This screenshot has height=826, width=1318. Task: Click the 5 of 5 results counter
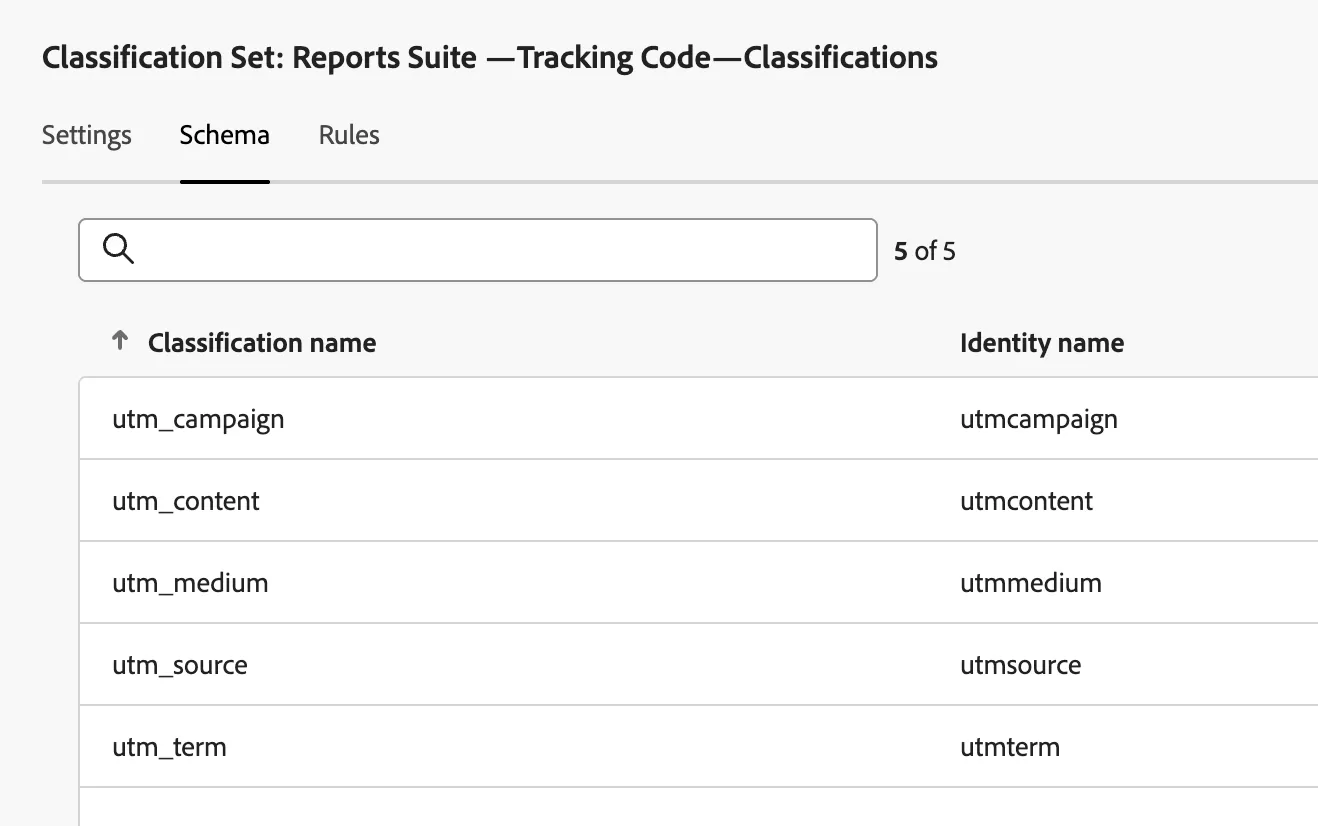coord(923,251)
